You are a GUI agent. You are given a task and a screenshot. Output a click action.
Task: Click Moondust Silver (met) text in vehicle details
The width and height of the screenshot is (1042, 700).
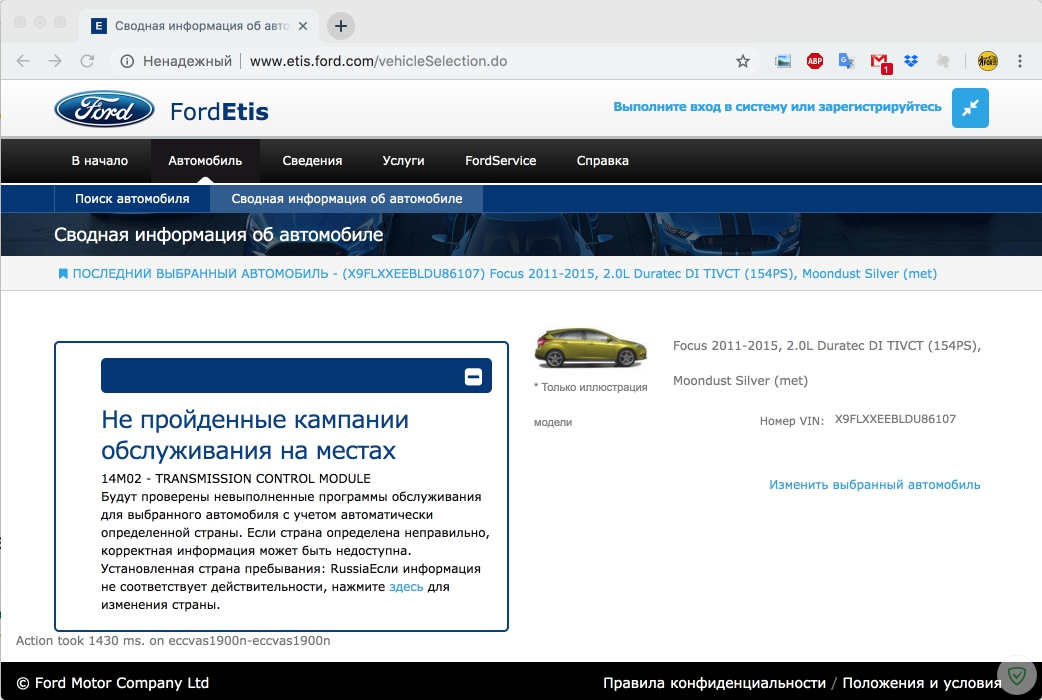click(x=740, y=381)
